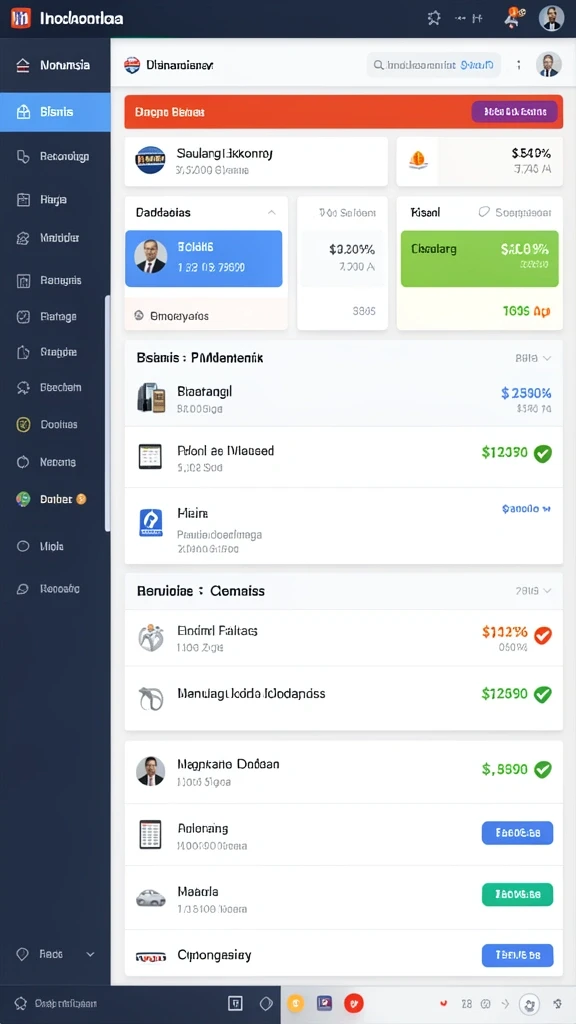
Task: Collapse the Dadadoias panel chevron
Action: tap(272, 212)
